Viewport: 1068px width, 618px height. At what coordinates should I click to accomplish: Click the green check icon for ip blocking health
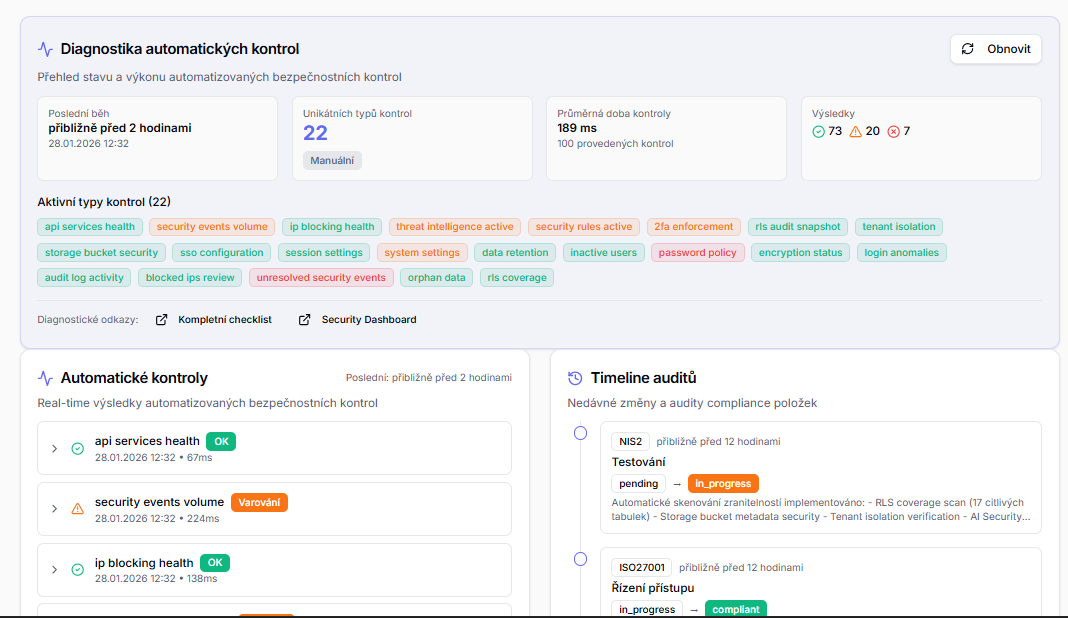78,570
